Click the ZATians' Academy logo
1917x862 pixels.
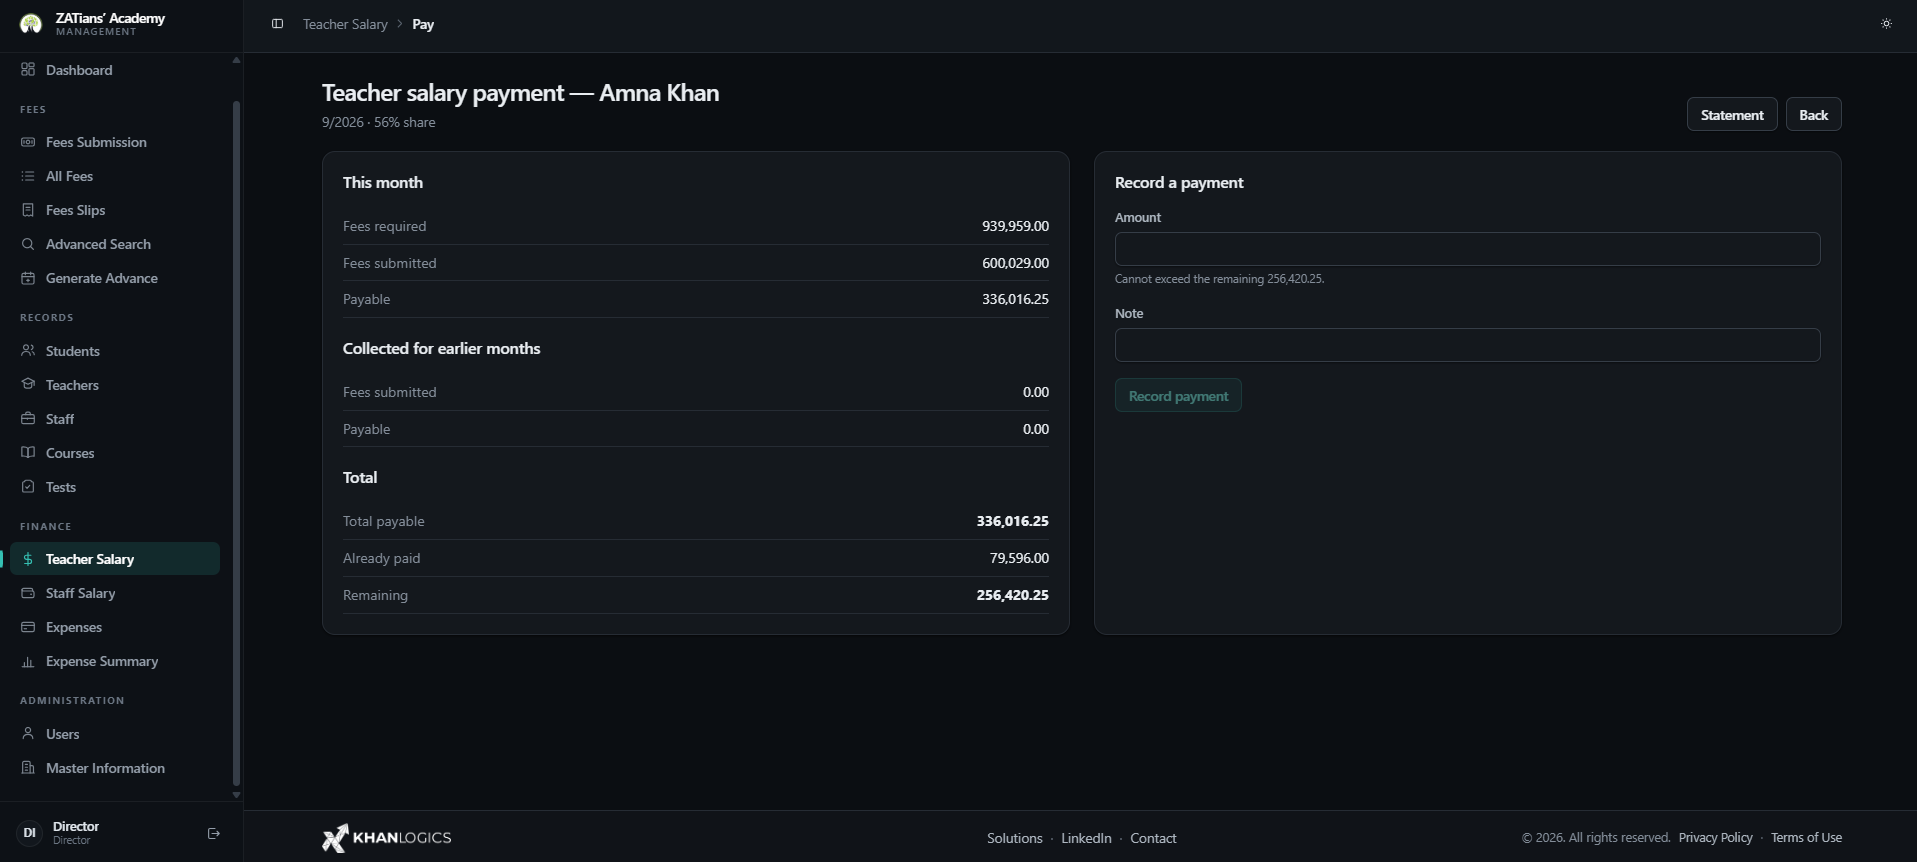click(x=31, y=24)
